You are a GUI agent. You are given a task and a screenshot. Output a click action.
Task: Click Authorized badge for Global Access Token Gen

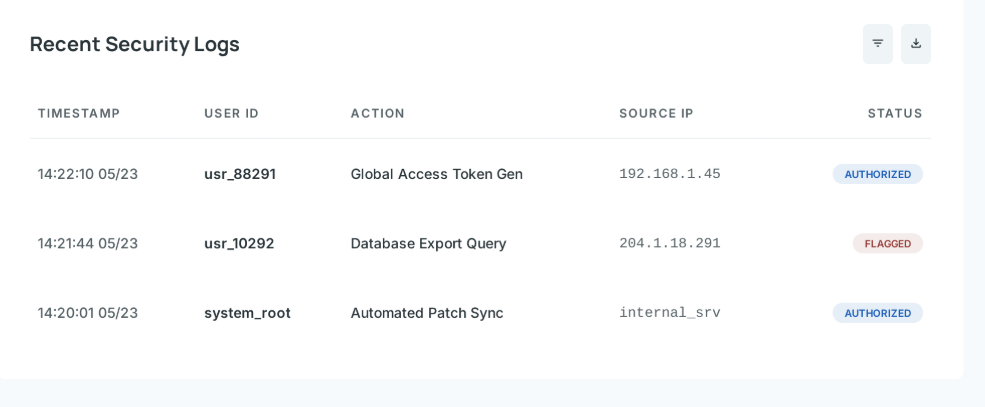point(877,174)
